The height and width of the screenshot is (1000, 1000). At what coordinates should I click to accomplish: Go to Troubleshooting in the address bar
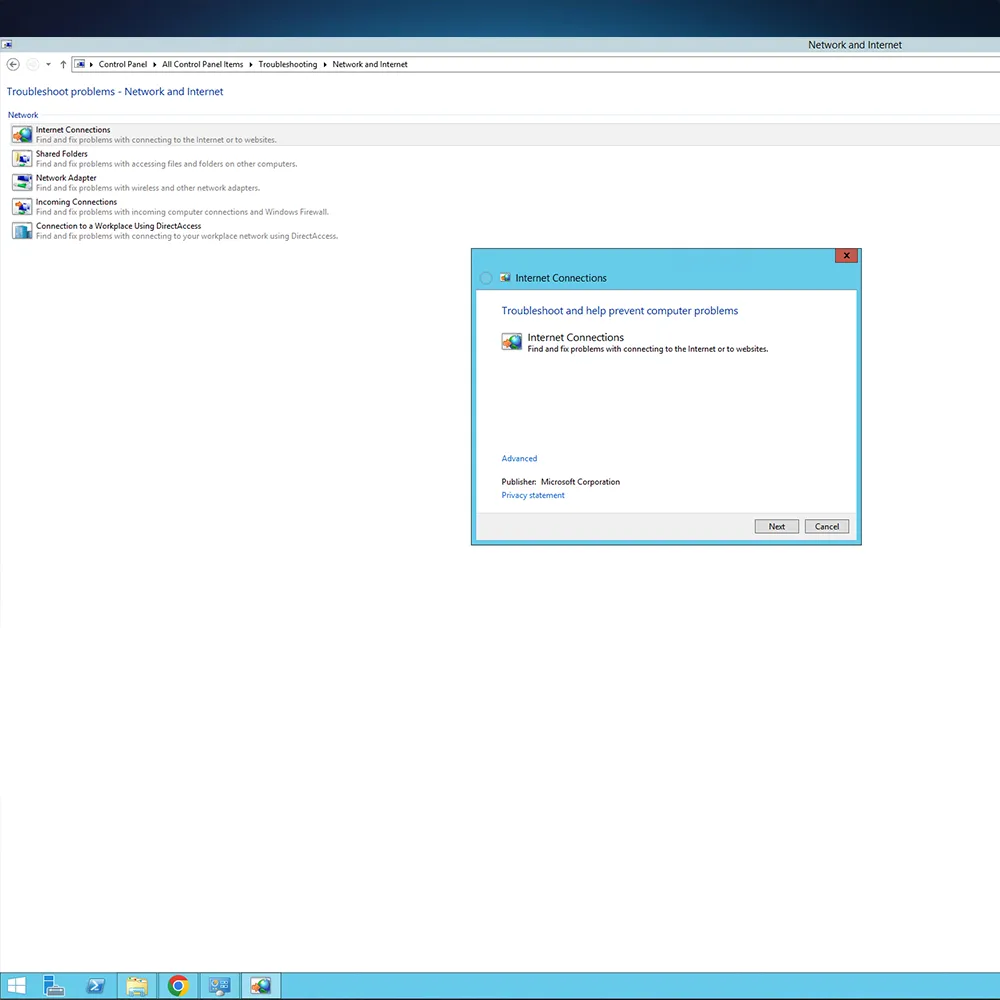click(287, 64)
